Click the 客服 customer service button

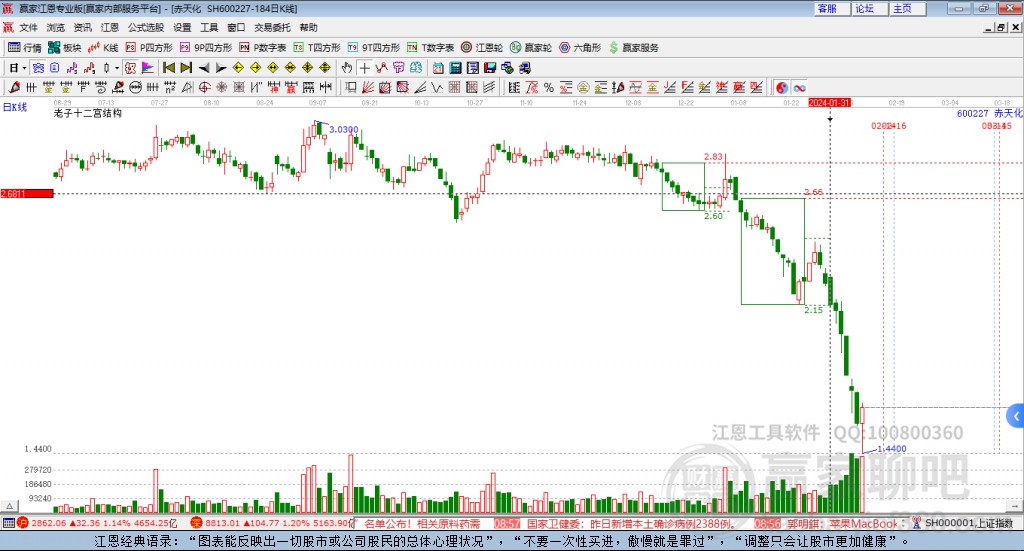831,8
